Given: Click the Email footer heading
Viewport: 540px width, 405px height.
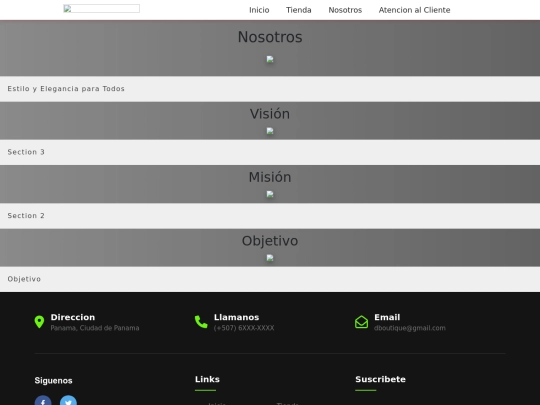Looking at the screenshot, I should coord(387,317).
